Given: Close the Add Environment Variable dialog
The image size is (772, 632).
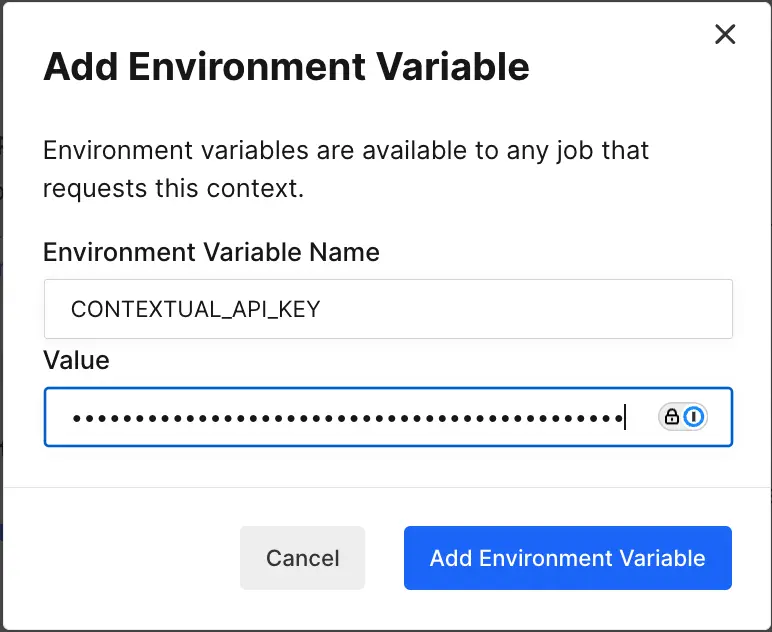Looking at the screenshot, I should [725, 35].
